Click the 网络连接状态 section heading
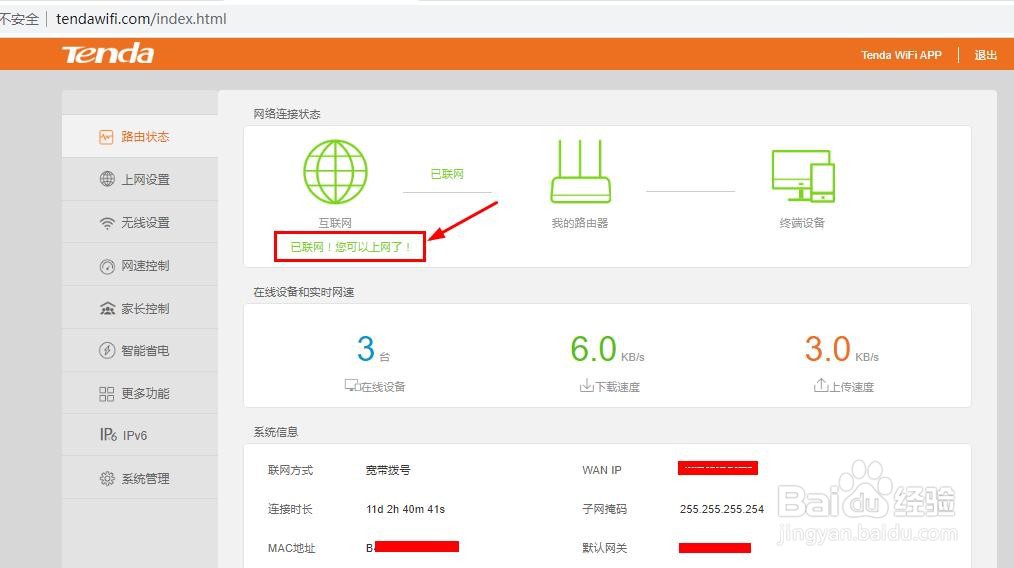The width and height of the screenshot is (1014, 568). [x=287, y=114]
